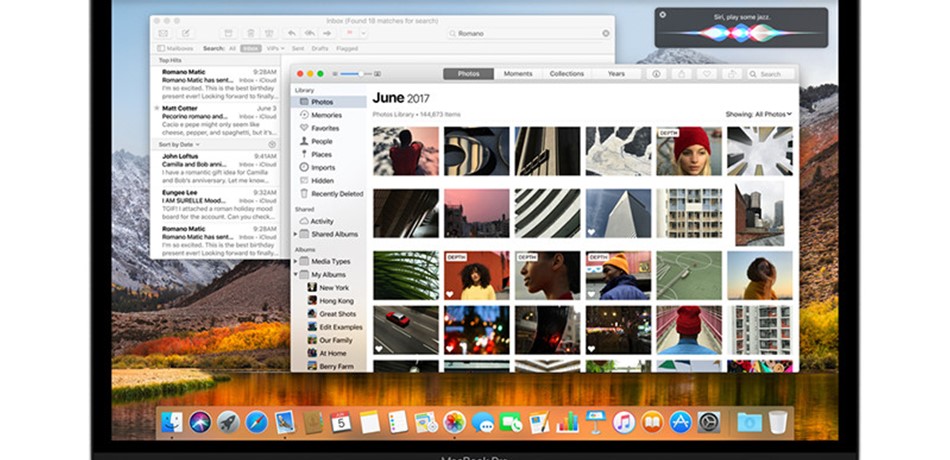Open Reminders app in Dock
Screen dimensions: 950x460
(x=397, y=422)
